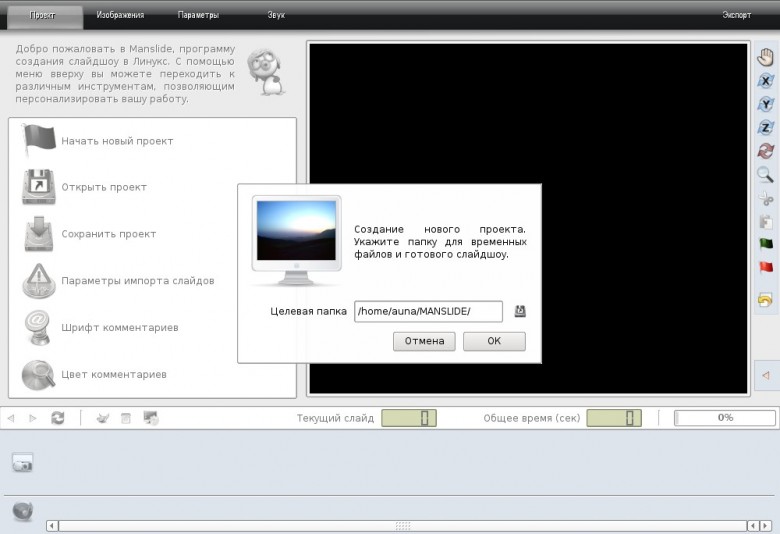Click the Текущий слайд counter field
The width and height of the screenshot is (780, 534).
409,418
